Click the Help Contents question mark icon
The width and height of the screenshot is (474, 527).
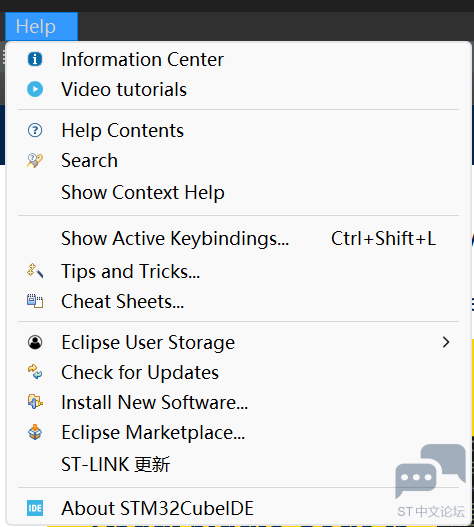click(35, 130)
